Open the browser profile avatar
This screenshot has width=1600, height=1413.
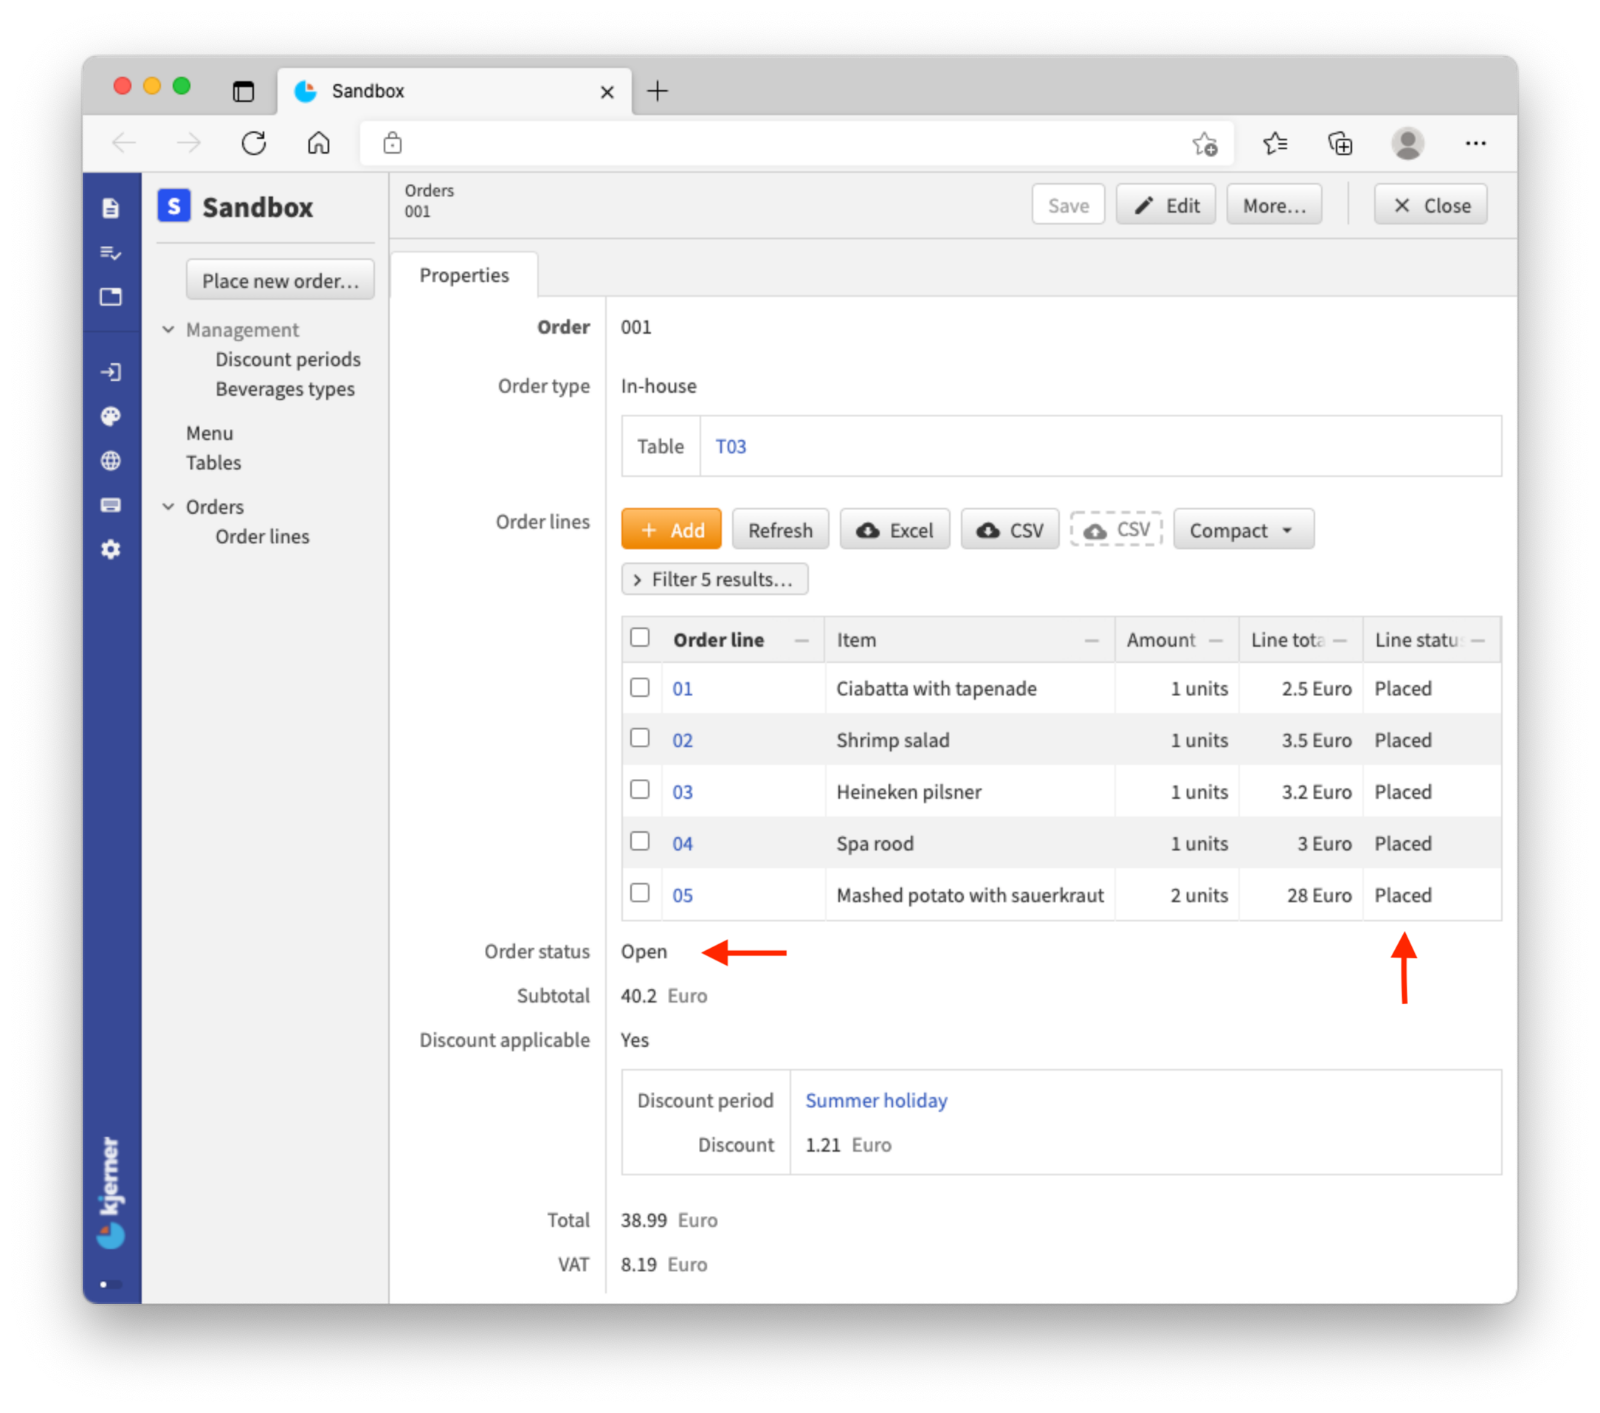(x=1408, y=143)
